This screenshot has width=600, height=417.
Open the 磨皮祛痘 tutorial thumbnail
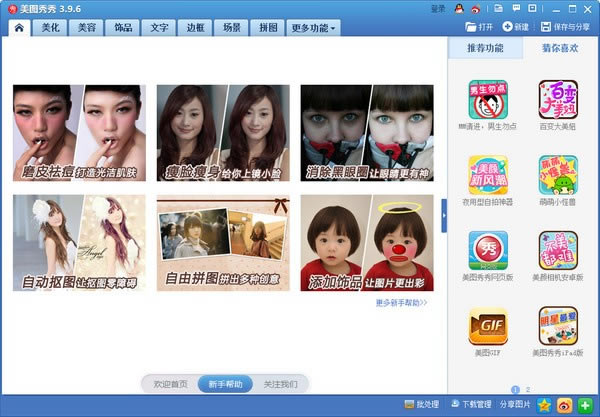pyautogui.click(x=77, y=133)
